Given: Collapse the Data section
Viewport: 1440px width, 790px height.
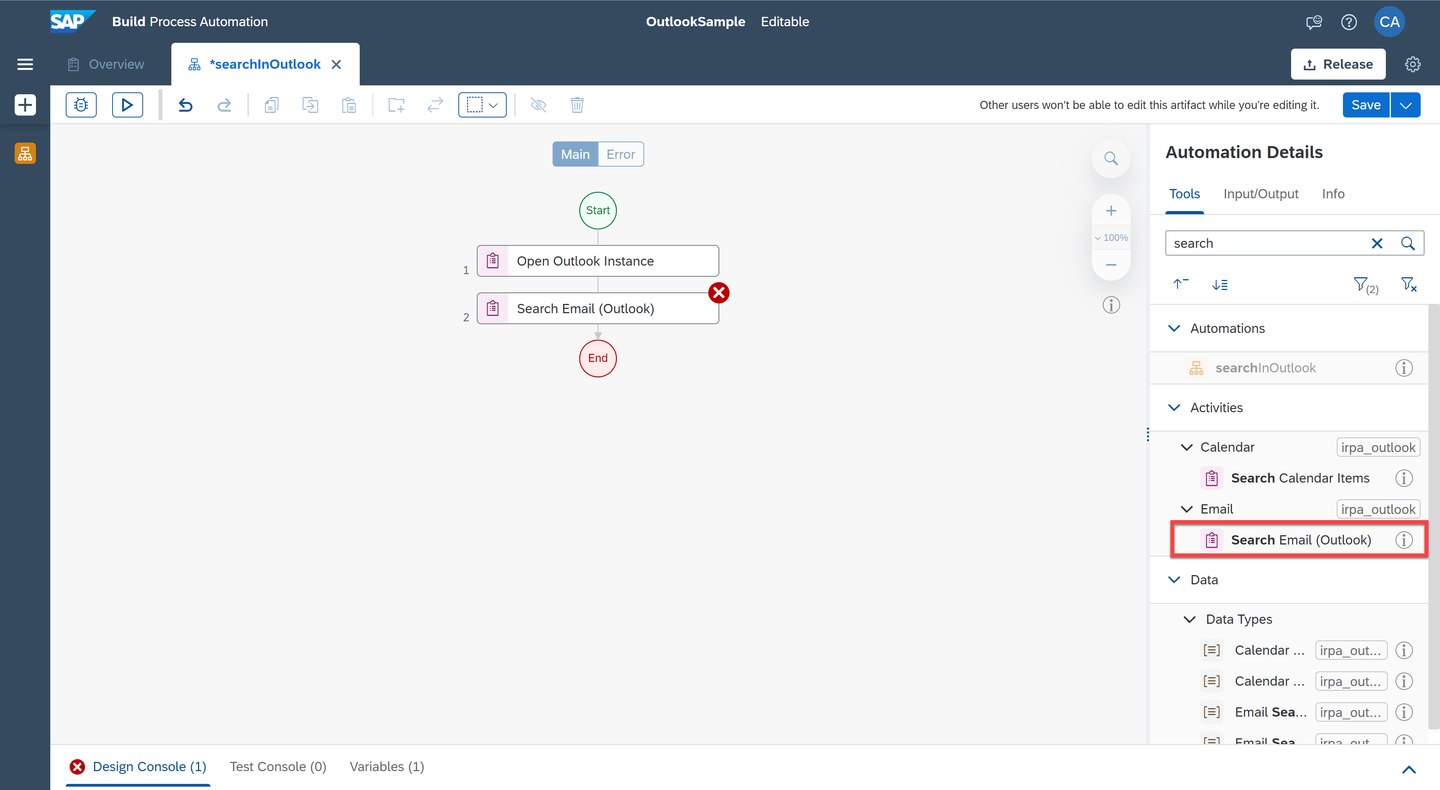Looking at the screenshot, I should point(1175,579).
